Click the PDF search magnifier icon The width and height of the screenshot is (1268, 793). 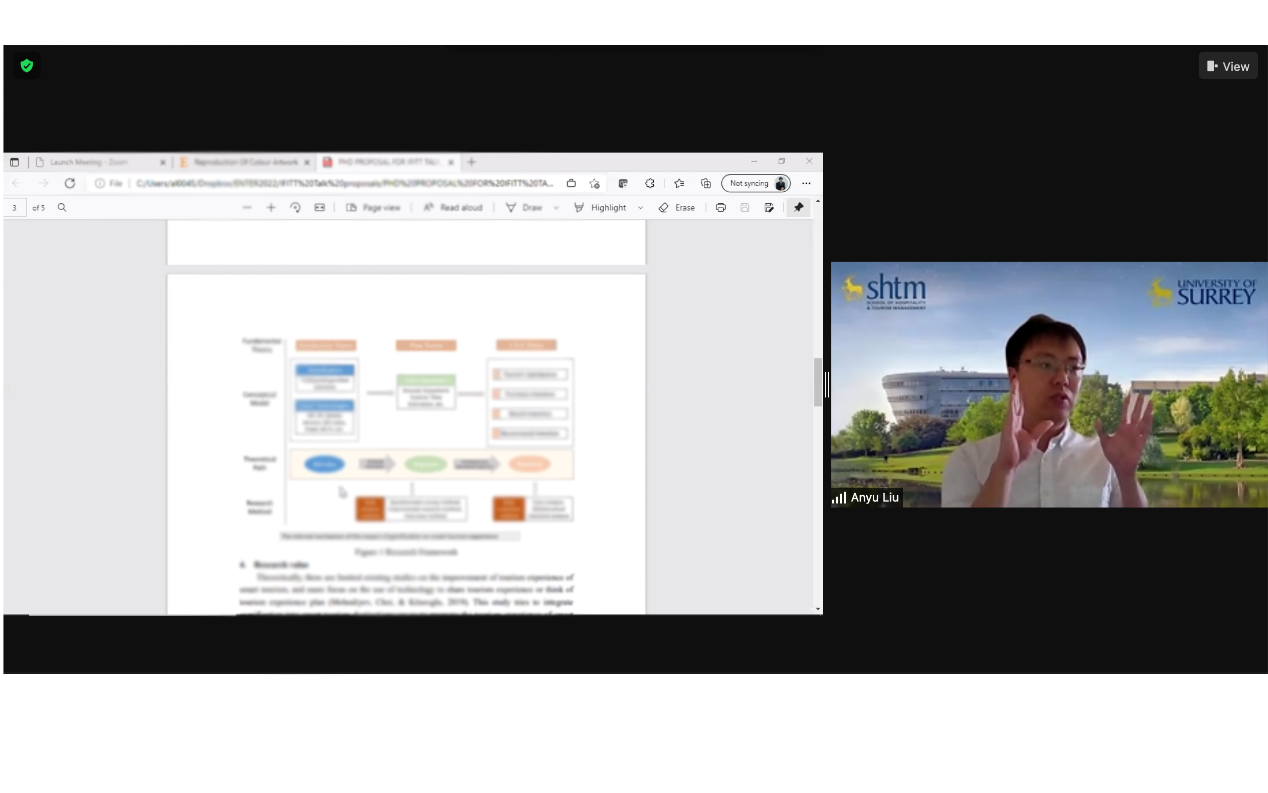tap(62, 208)
